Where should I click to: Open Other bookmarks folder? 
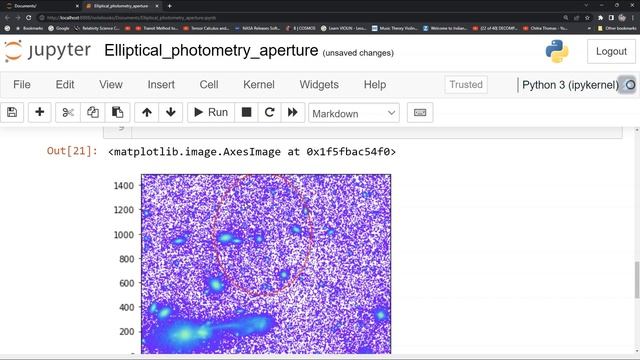(x=616, y=29)
